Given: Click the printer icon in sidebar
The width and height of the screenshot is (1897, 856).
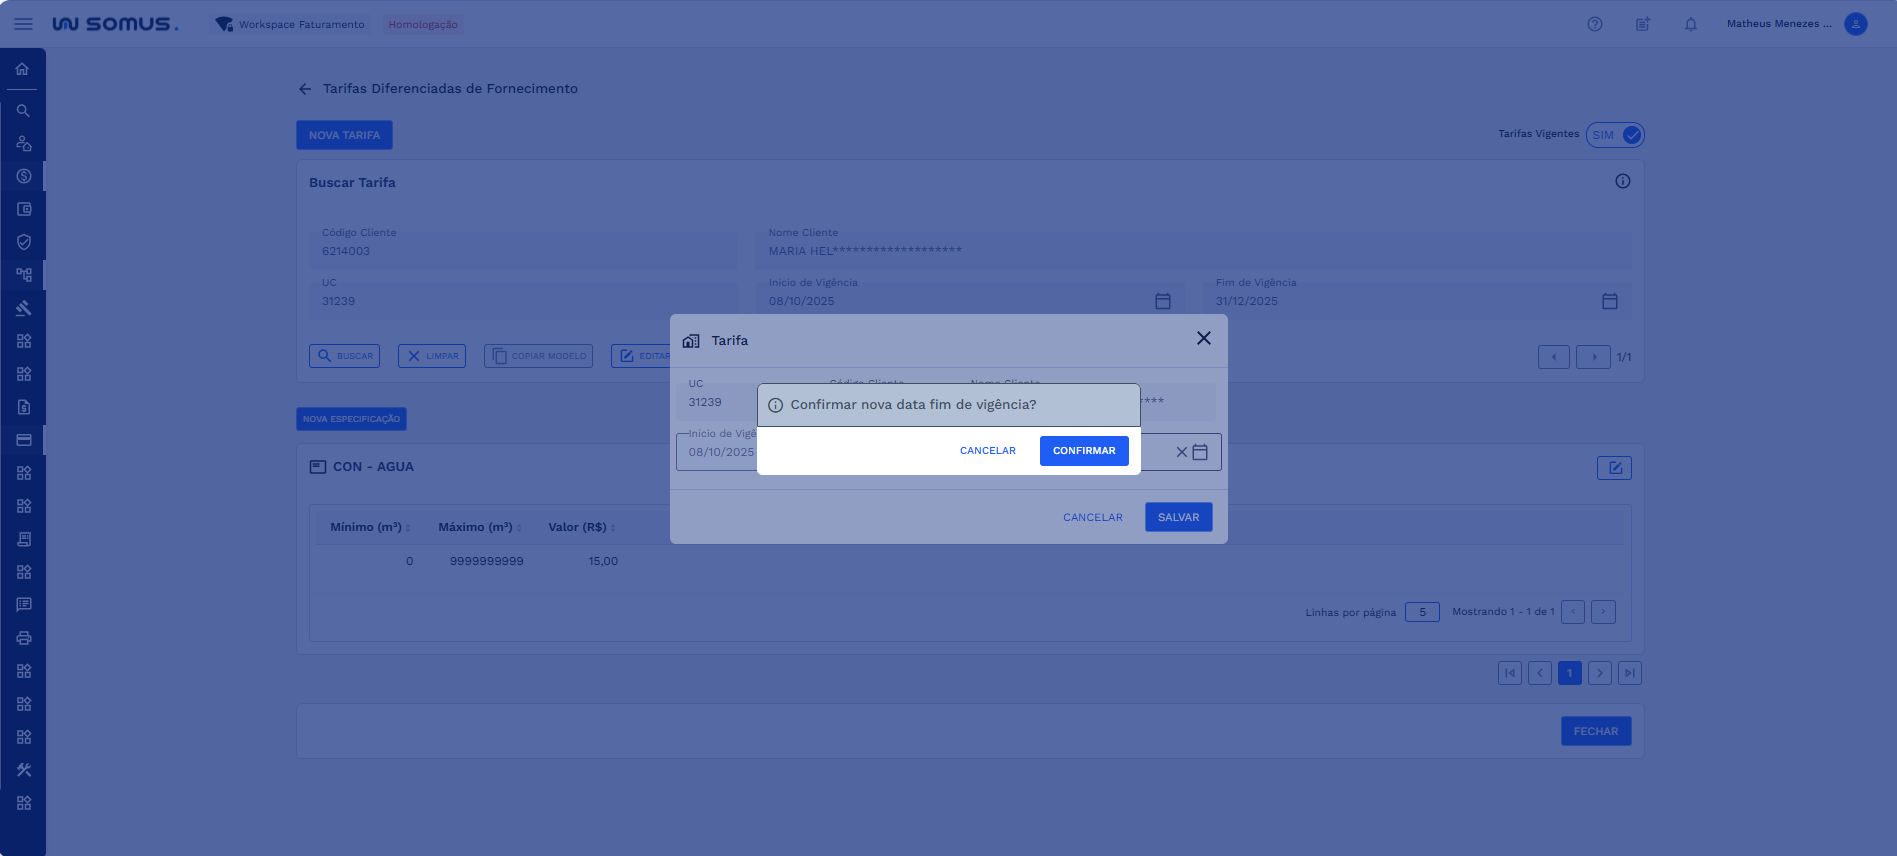Looking at the screenshot, I should [24, 638].
